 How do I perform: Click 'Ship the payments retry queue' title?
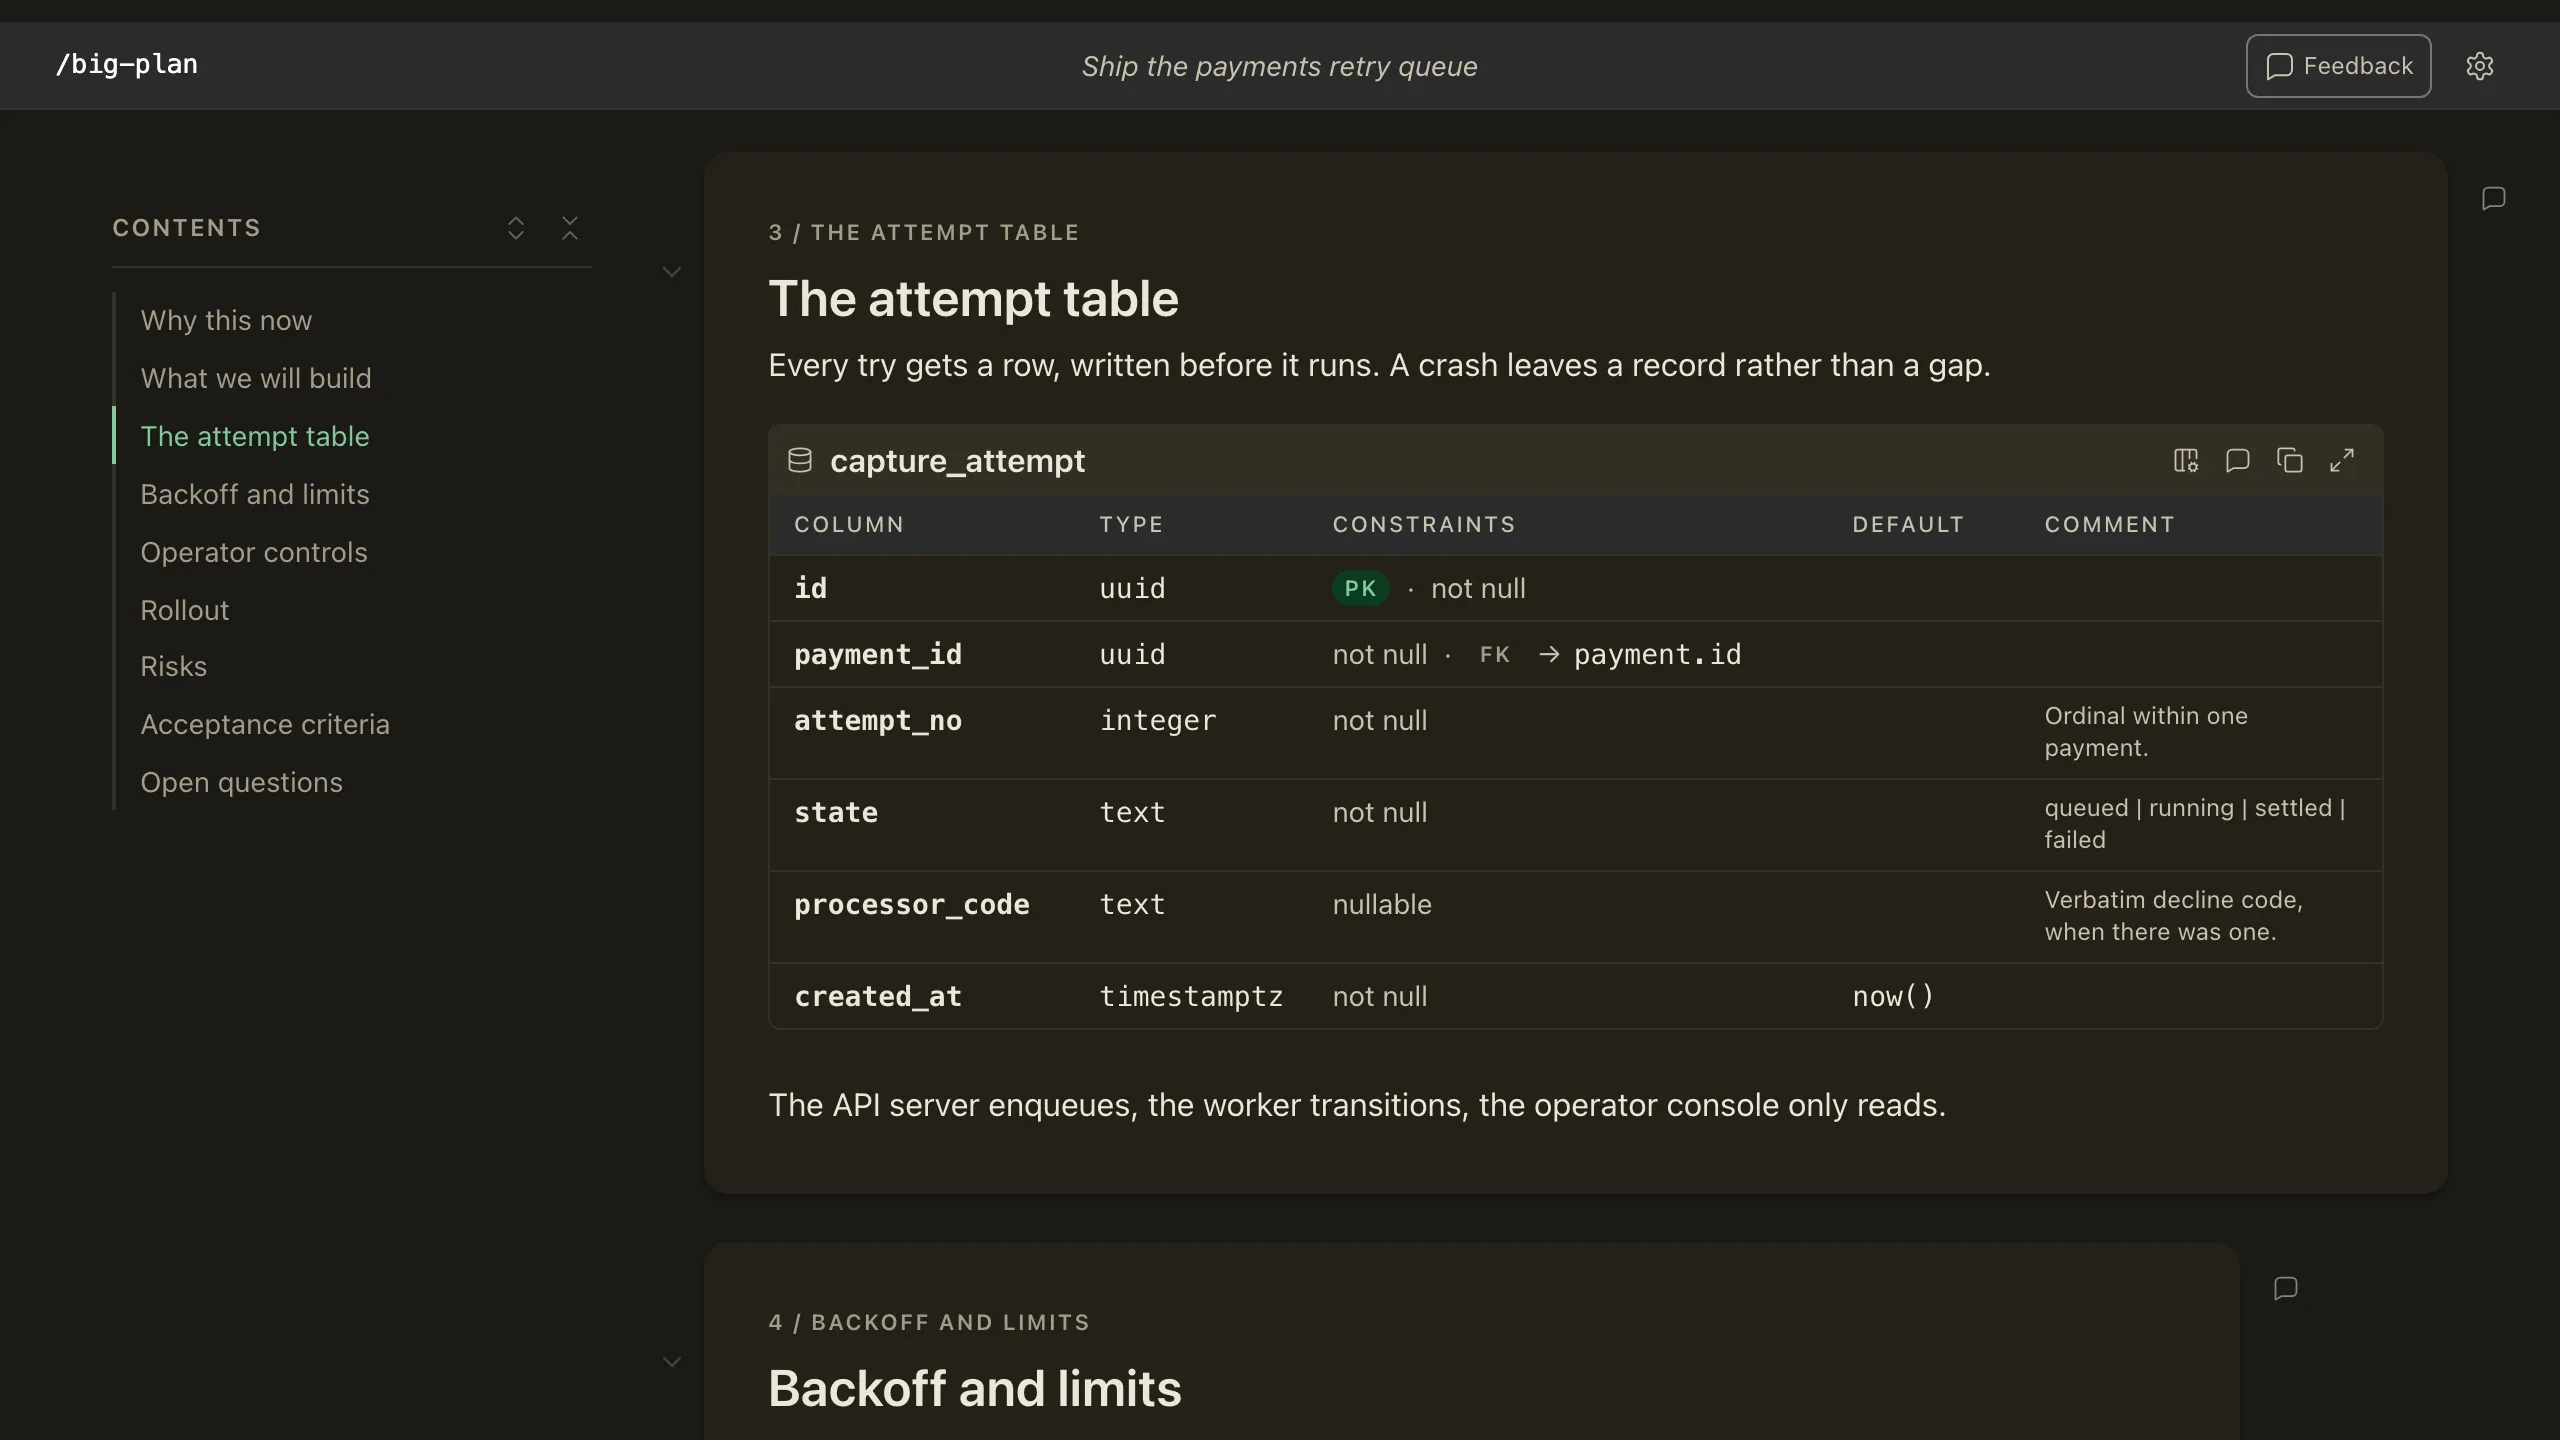pos(1279,66)
